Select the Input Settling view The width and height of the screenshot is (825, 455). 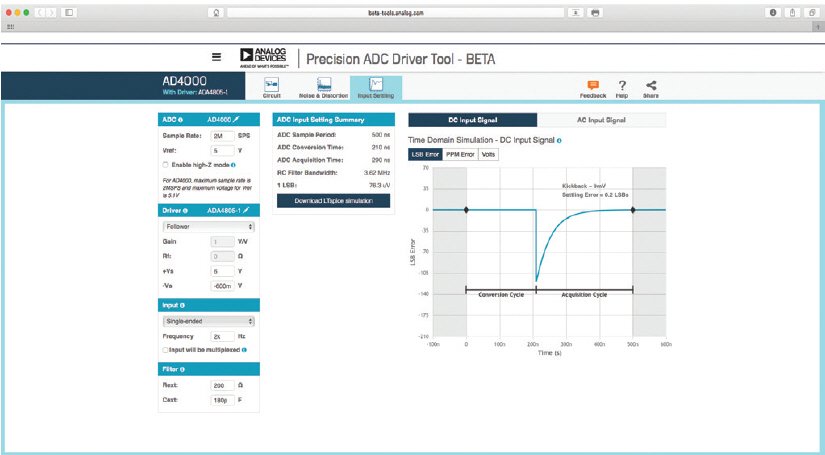pos(375,88)
